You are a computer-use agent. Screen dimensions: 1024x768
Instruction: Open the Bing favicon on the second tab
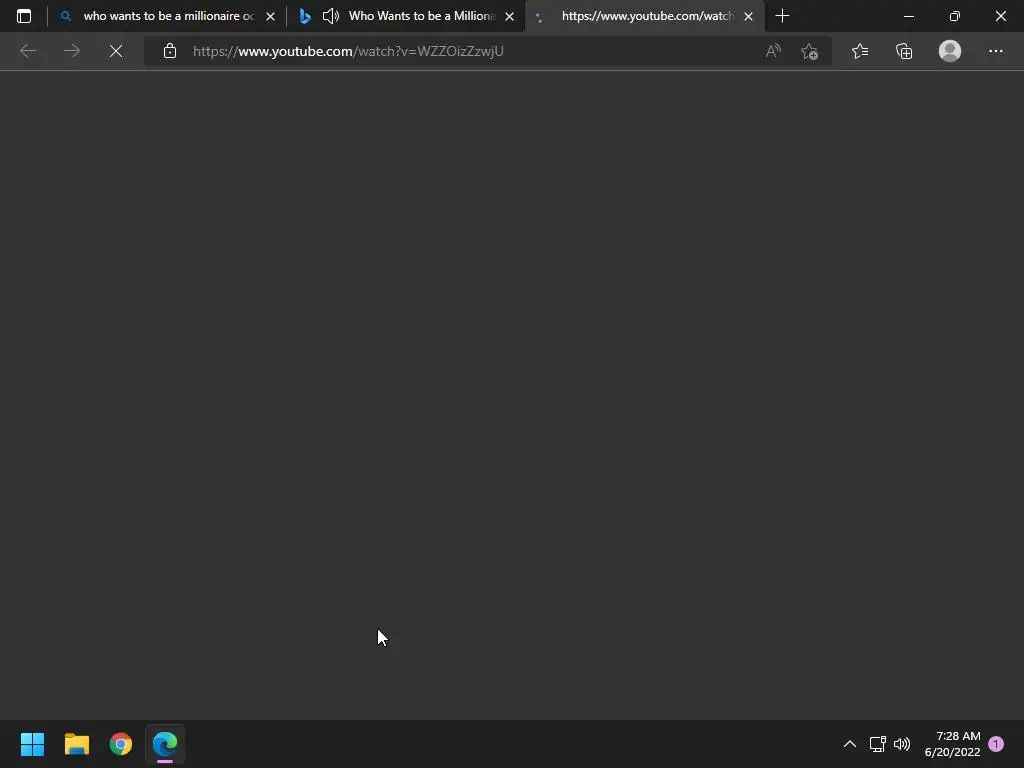pyautogui.click(x=305, y=16)
